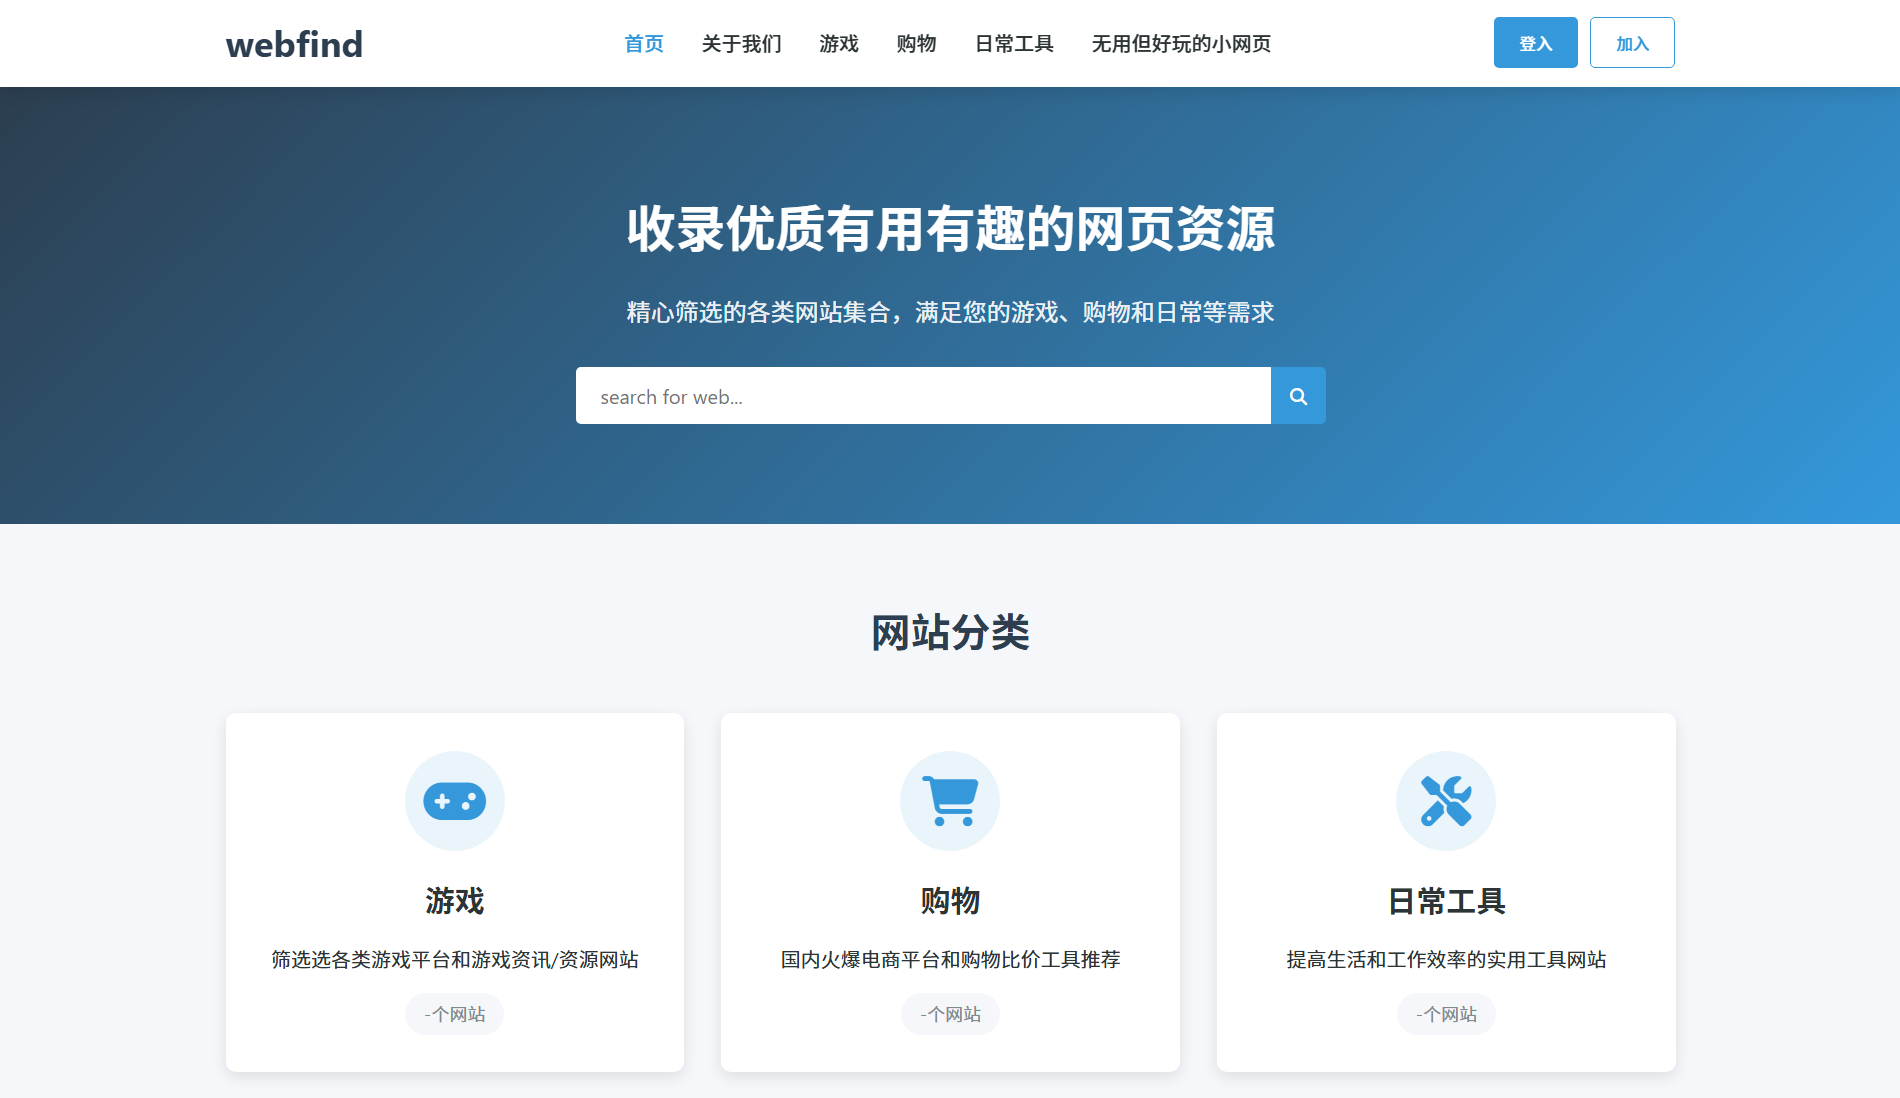Click the magnifying glass search icon
1900x1098 pixels.
pos(1298,395)
